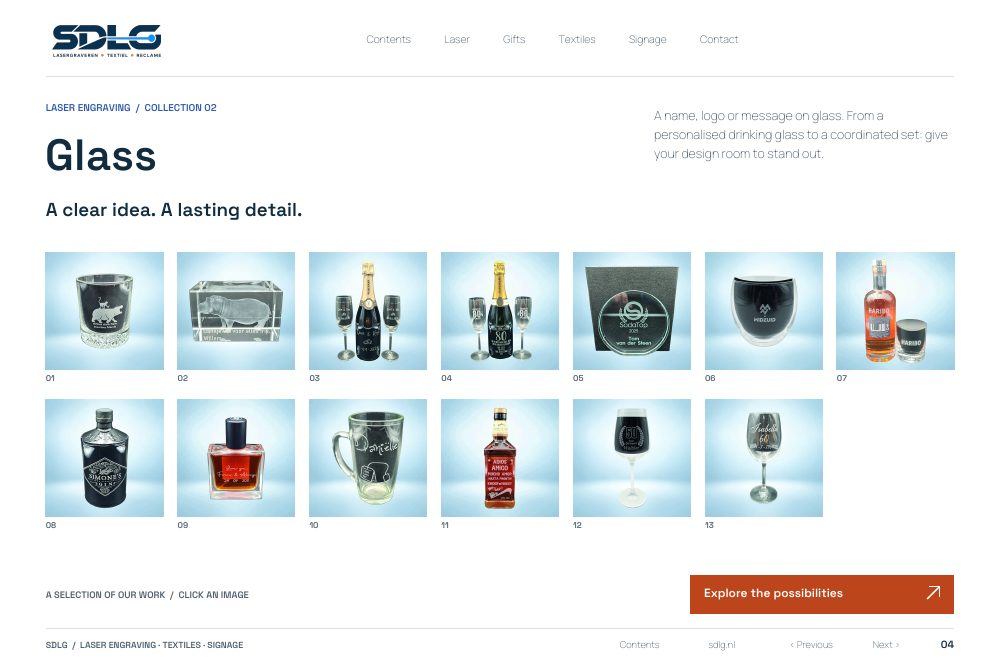This screenshot has height=667, width=1000.
Task: Click the arrow icon on Explore button
Action: [x=934, y=593]
